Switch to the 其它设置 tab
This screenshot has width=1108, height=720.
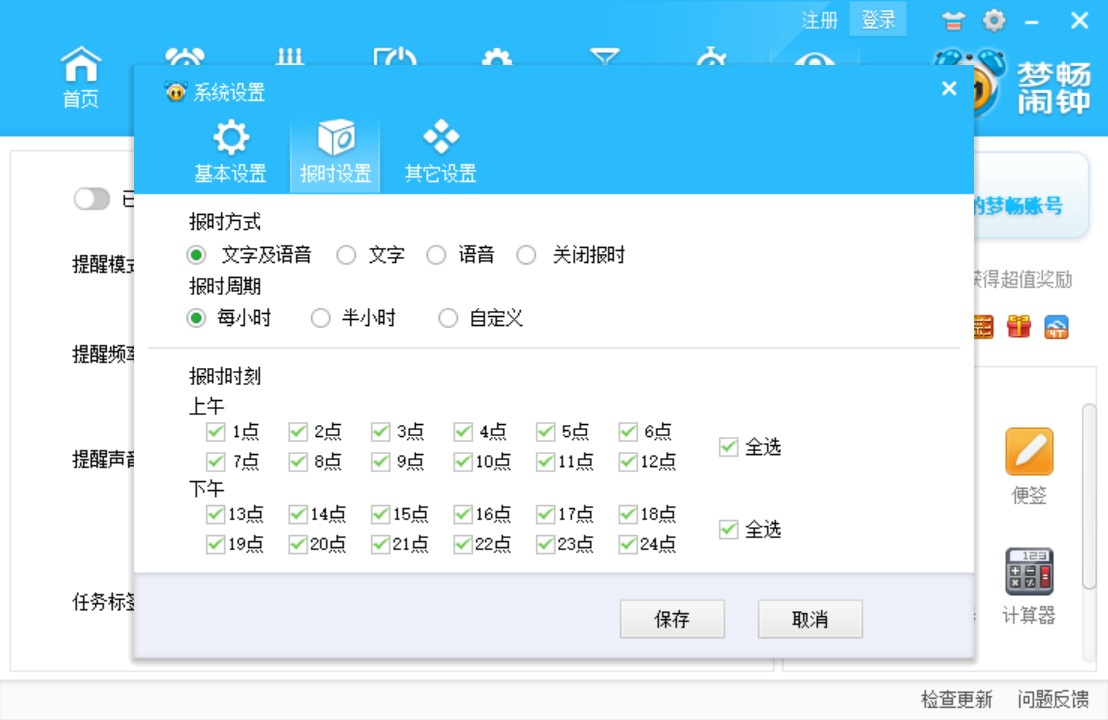click(441, 148)
